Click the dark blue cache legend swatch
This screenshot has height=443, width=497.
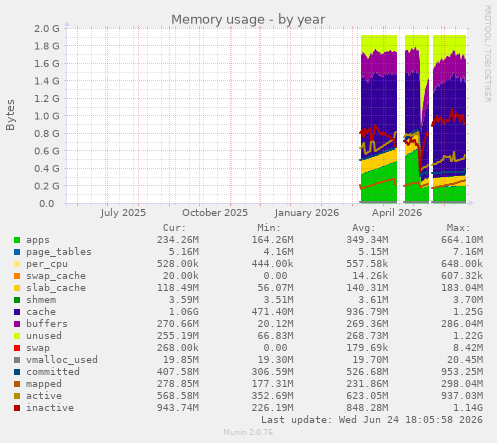[x=17, y=312]
